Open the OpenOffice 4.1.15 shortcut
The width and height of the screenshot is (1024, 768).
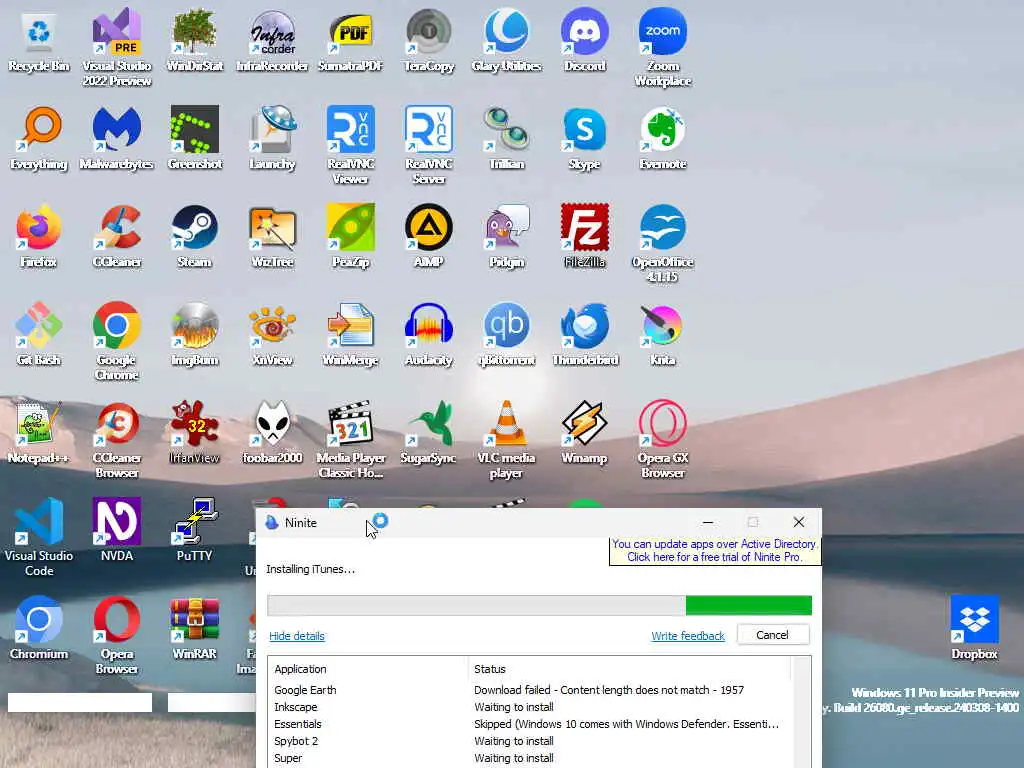[x=663, y=244]
